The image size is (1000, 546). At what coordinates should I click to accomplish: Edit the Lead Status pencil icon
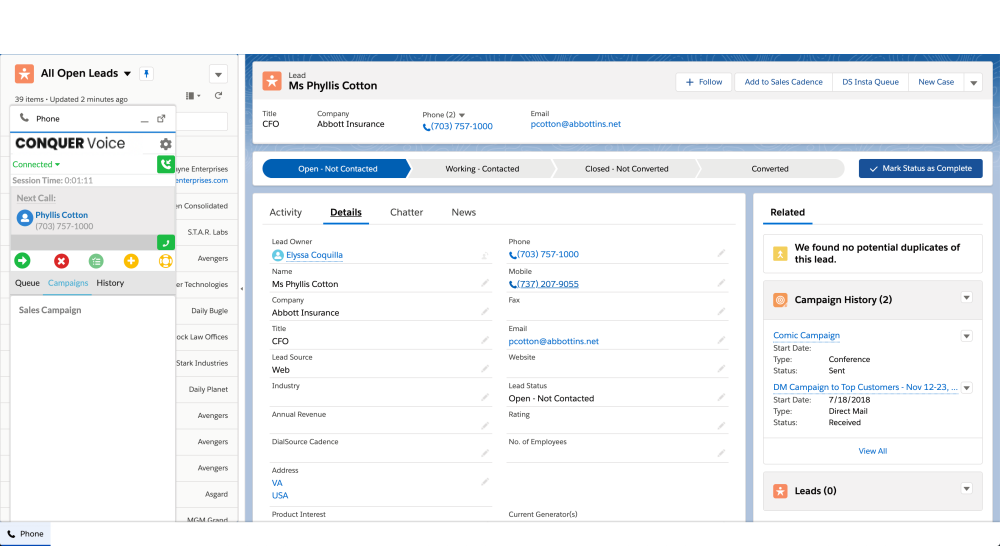[x=721, y=397]
